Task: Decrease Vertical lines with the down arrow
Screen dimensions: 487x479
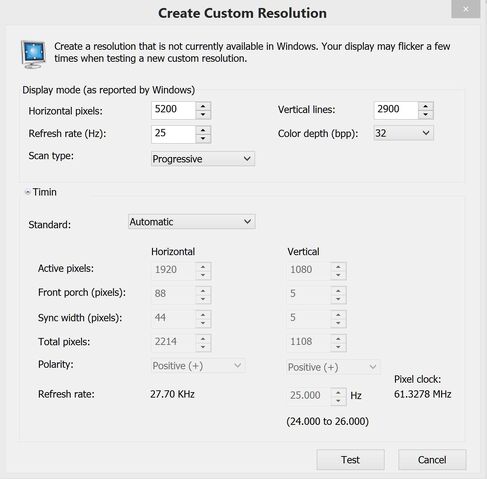Action: click(425, 115)
